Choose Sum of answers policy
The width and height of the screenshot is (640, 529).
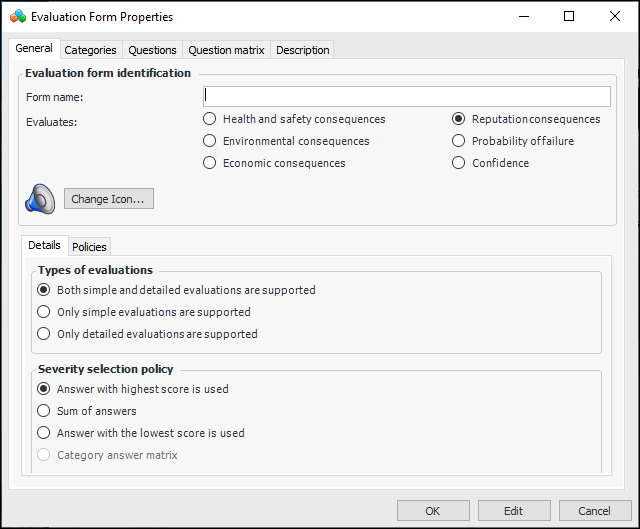pyautogui.click(x=44, y=411)
